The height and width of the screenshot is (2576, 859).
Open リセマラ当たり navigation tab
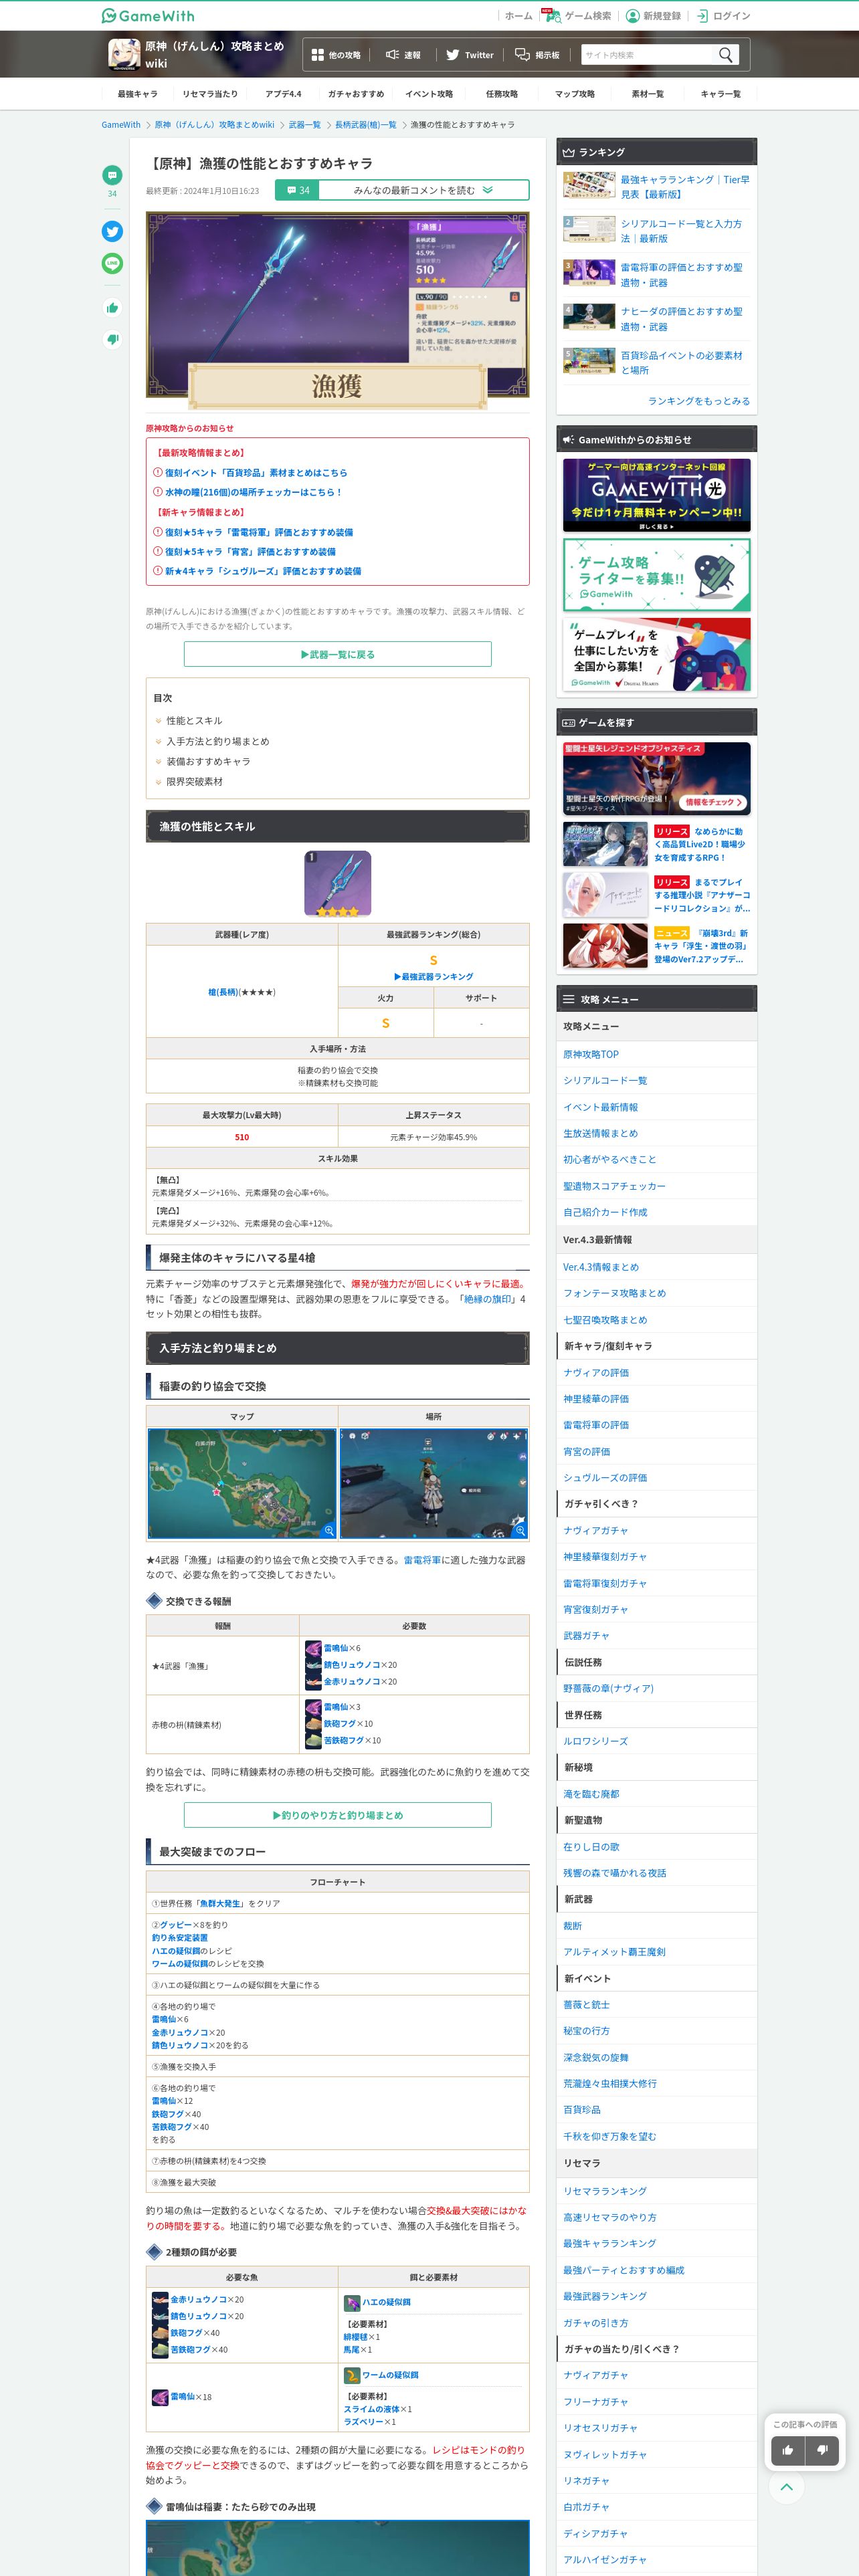210,94
